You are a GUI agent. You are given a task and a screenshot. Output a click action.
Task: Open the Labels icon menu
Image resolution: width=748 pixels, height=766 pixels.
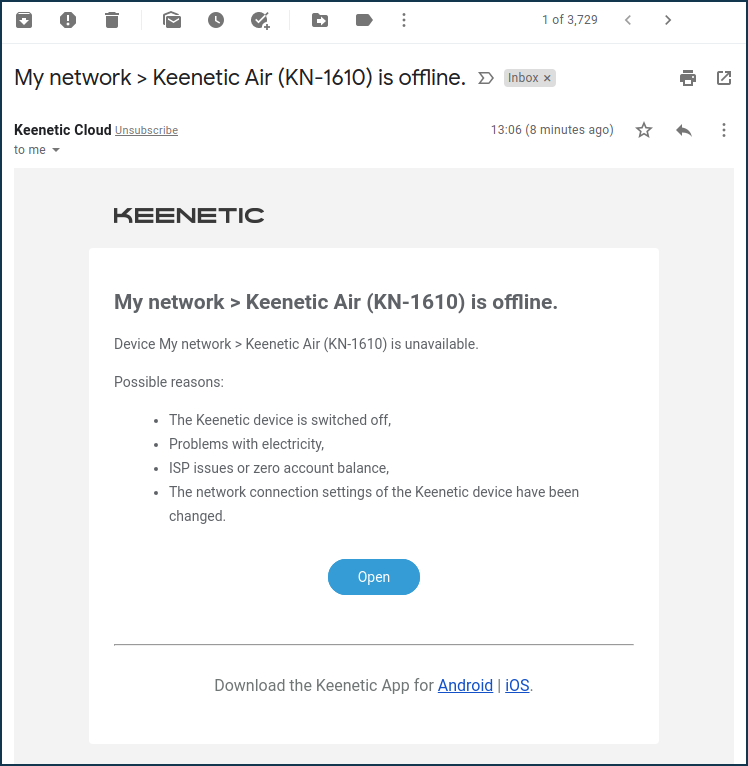[x=364, y=20]
